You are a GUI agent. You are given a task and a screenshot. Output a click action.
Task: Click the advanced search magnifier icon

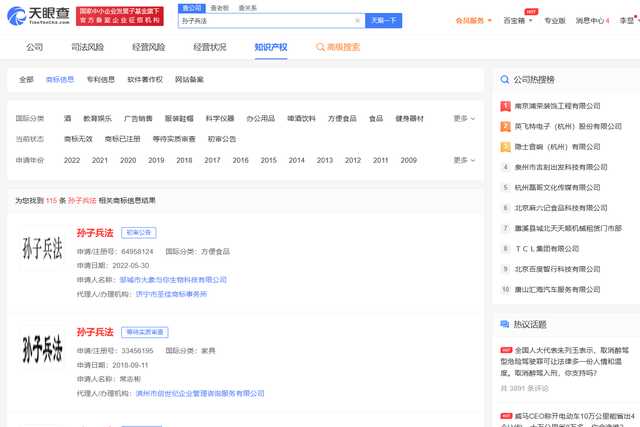click(319, 47)
